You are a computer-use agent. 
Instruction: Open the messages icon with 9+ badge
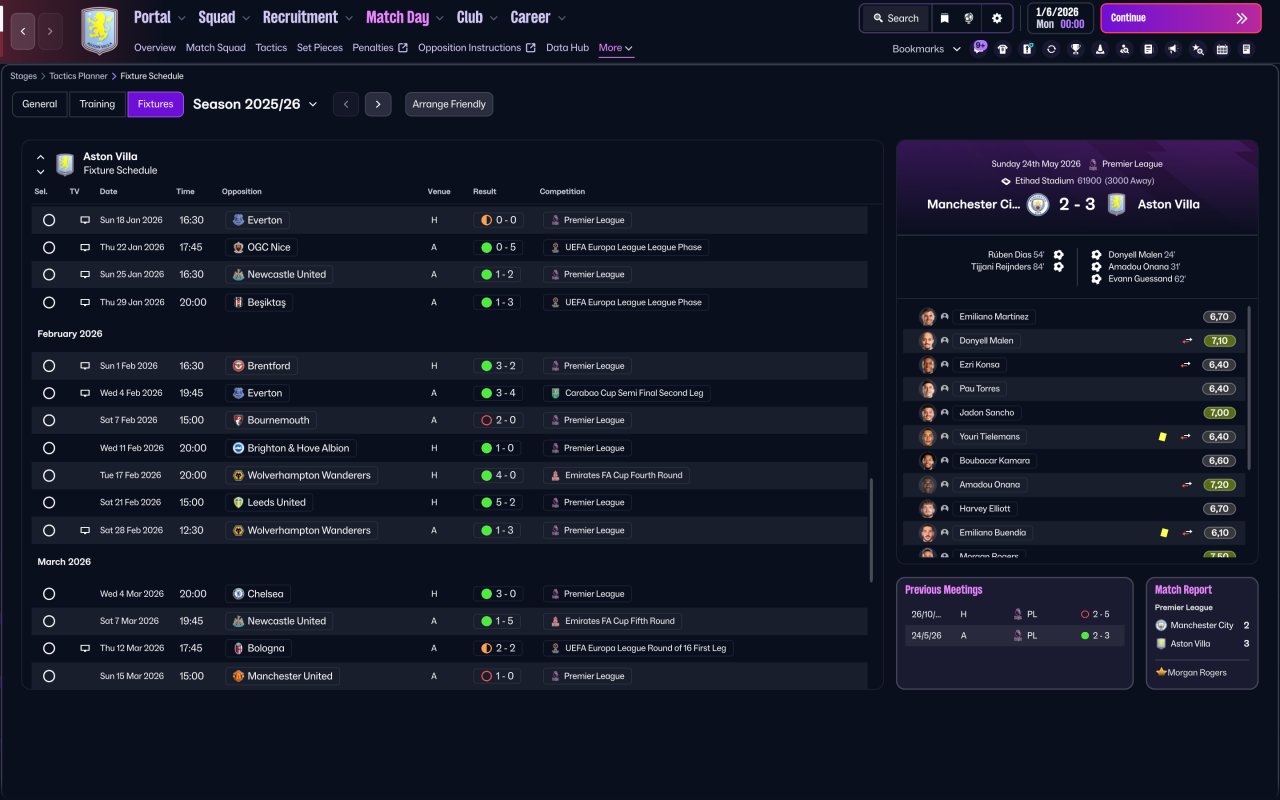click(979, 48)
